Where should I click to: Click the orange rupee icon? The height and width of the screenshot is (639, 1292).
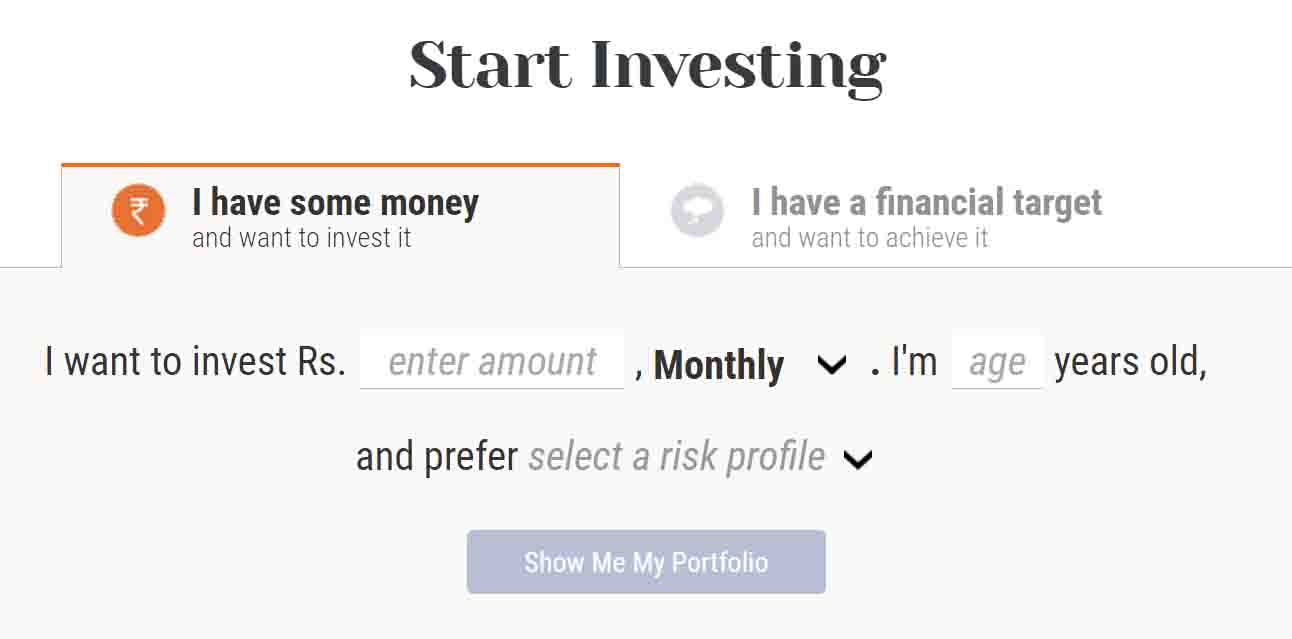[138, 211]
